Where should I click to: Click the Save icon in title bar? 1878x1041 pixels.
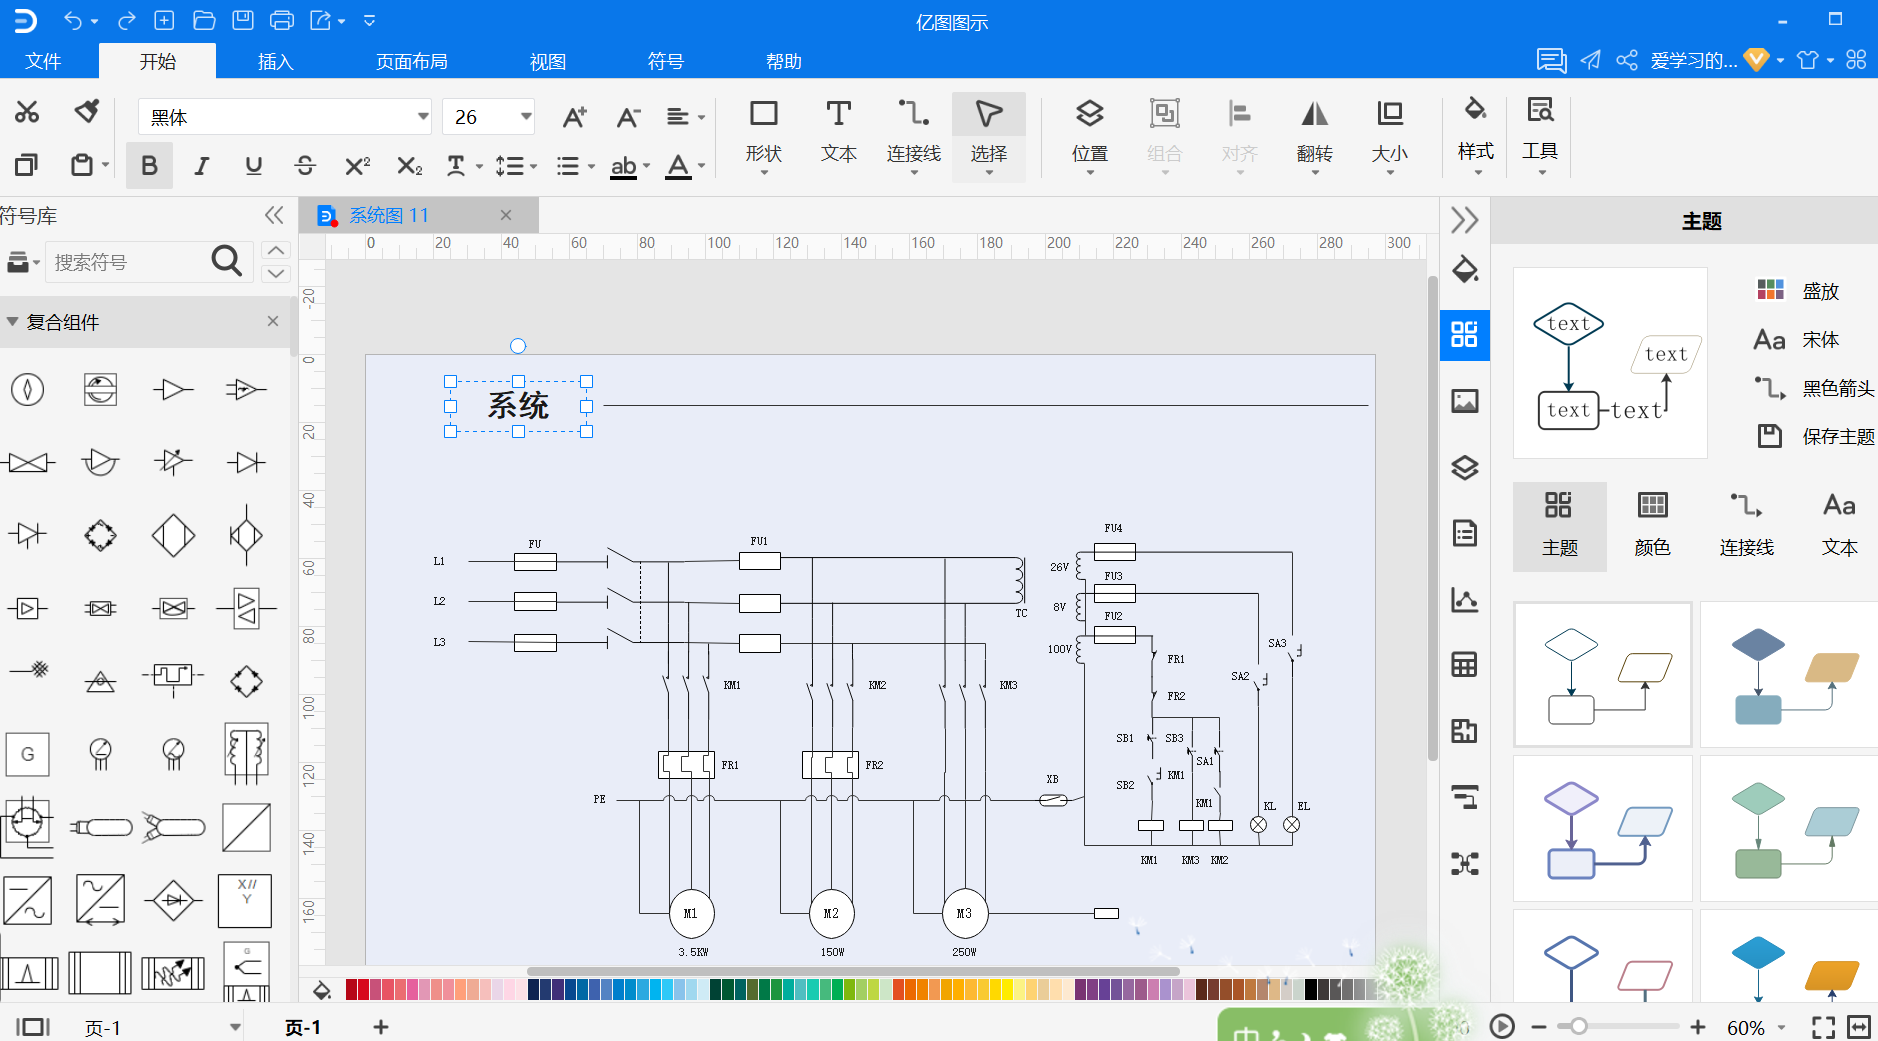[x=243, y=20]
